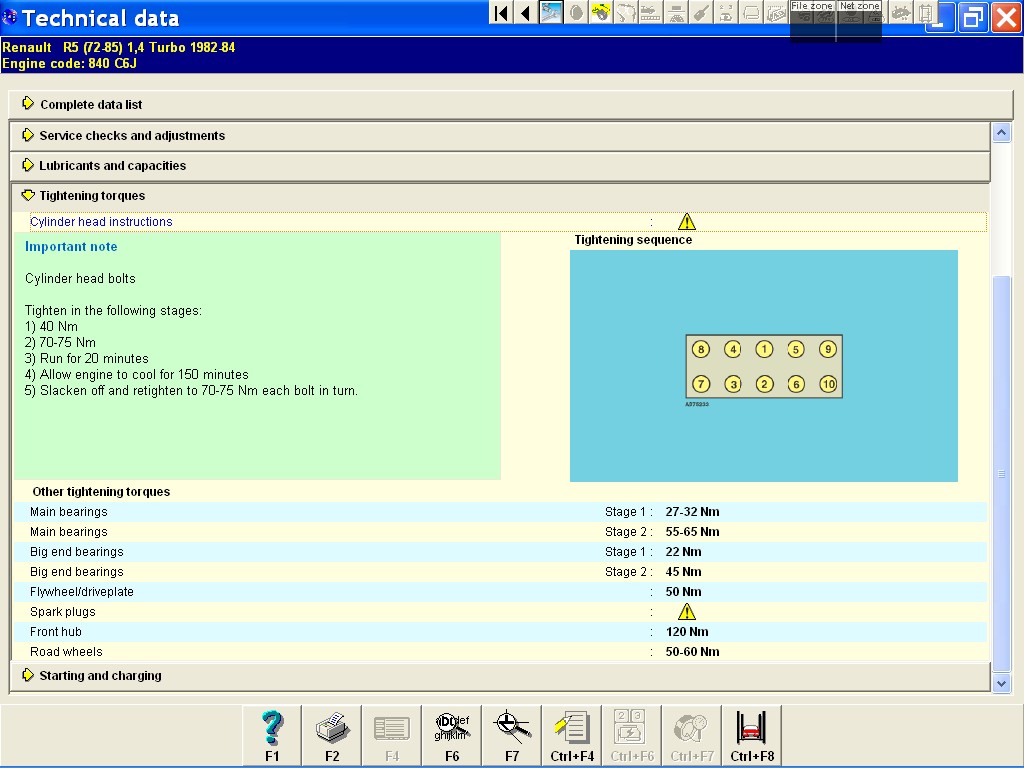Select the '50 Nm' flywheel value
The image size is (1024, 768).
click(x=683, y=592)
